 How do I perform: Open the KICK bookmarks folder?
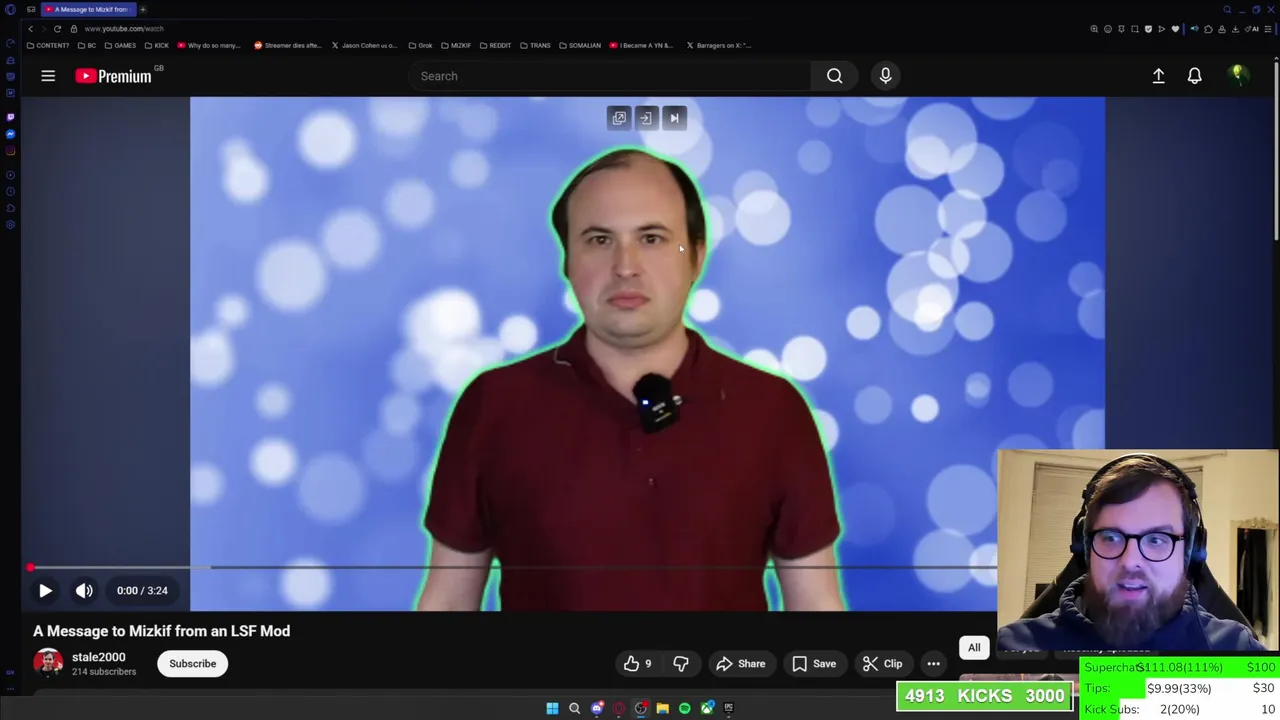(x=156, y=45)
